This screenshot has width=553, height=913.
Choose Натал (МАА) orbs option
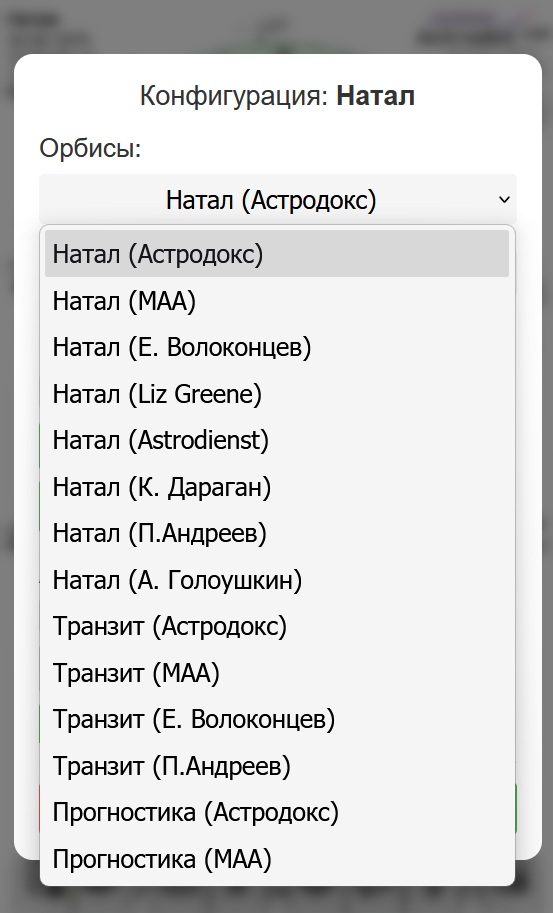[277, 300]
